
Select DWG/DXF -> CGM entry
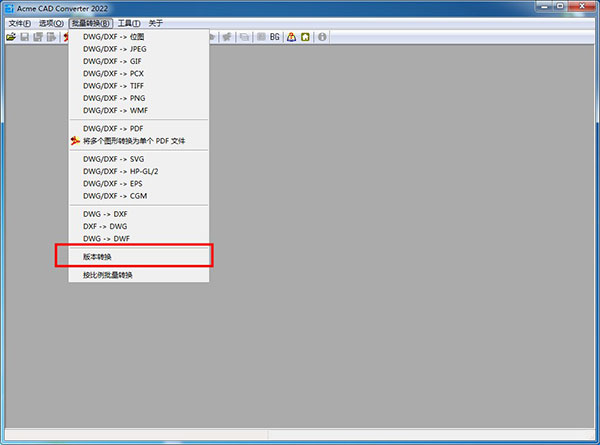click(139, 196)
